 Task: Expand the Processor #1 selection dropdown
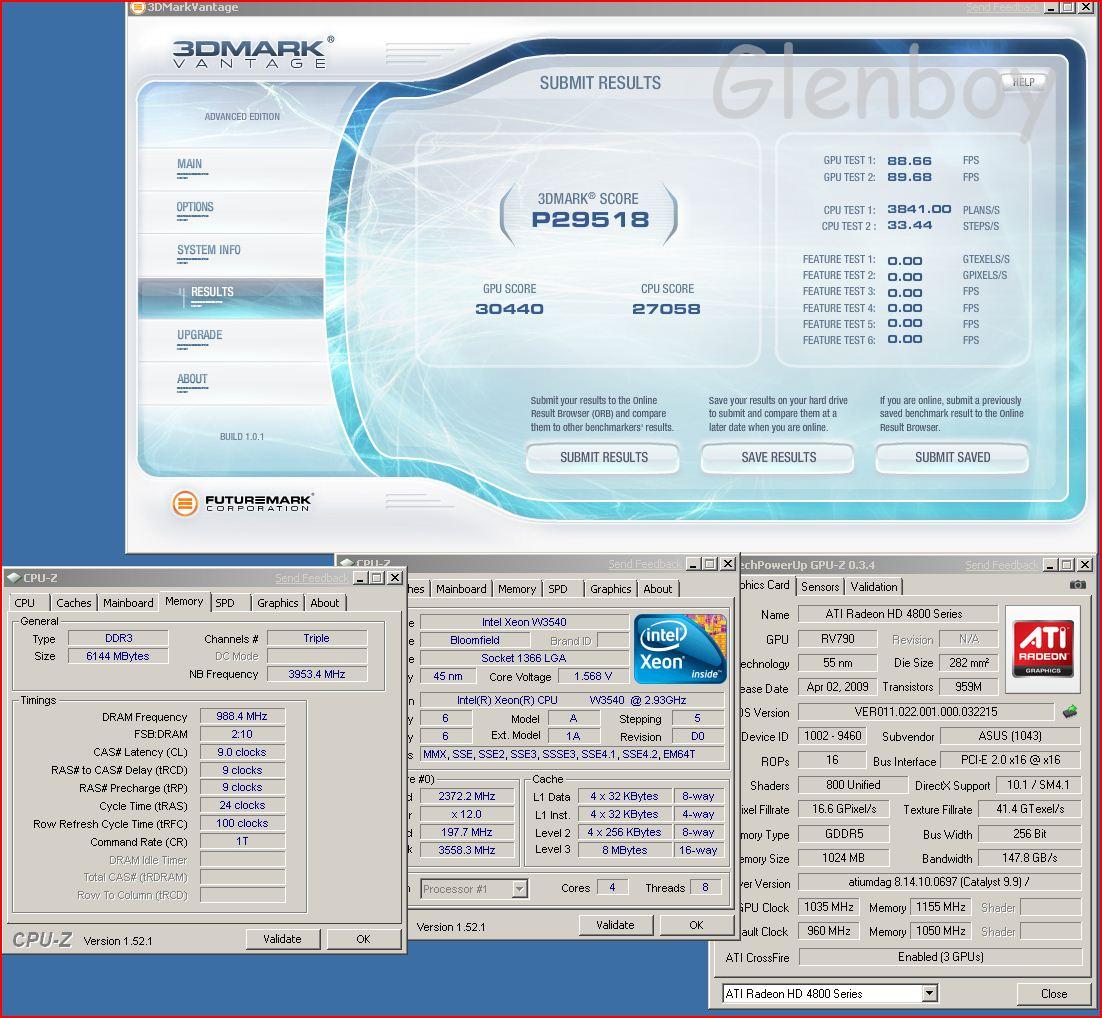(x=519, y=888)
